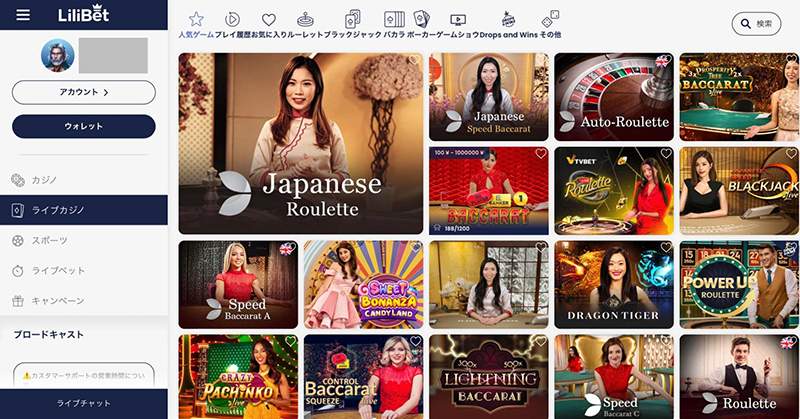Viewport: 800px width, 419px height.
Task: Open the Baccarat category icon
Action: pos(394,19)
